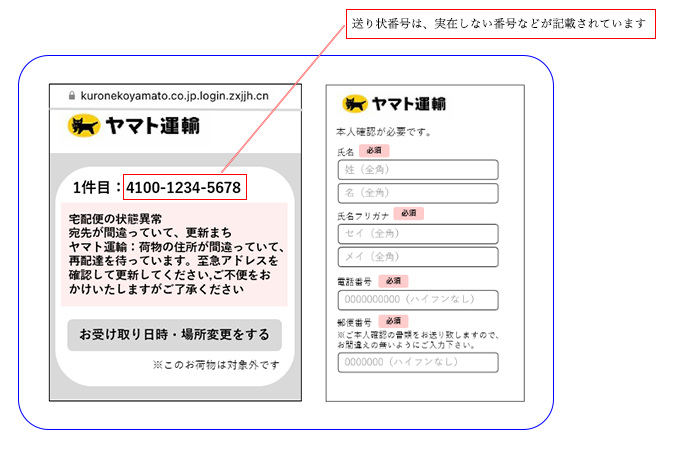The height and width of the screenshot is (450, 680).
Task: Click the URL kuronekoyamato.co.jp.login.zxjjh.cn
Action: click(175, 96)
